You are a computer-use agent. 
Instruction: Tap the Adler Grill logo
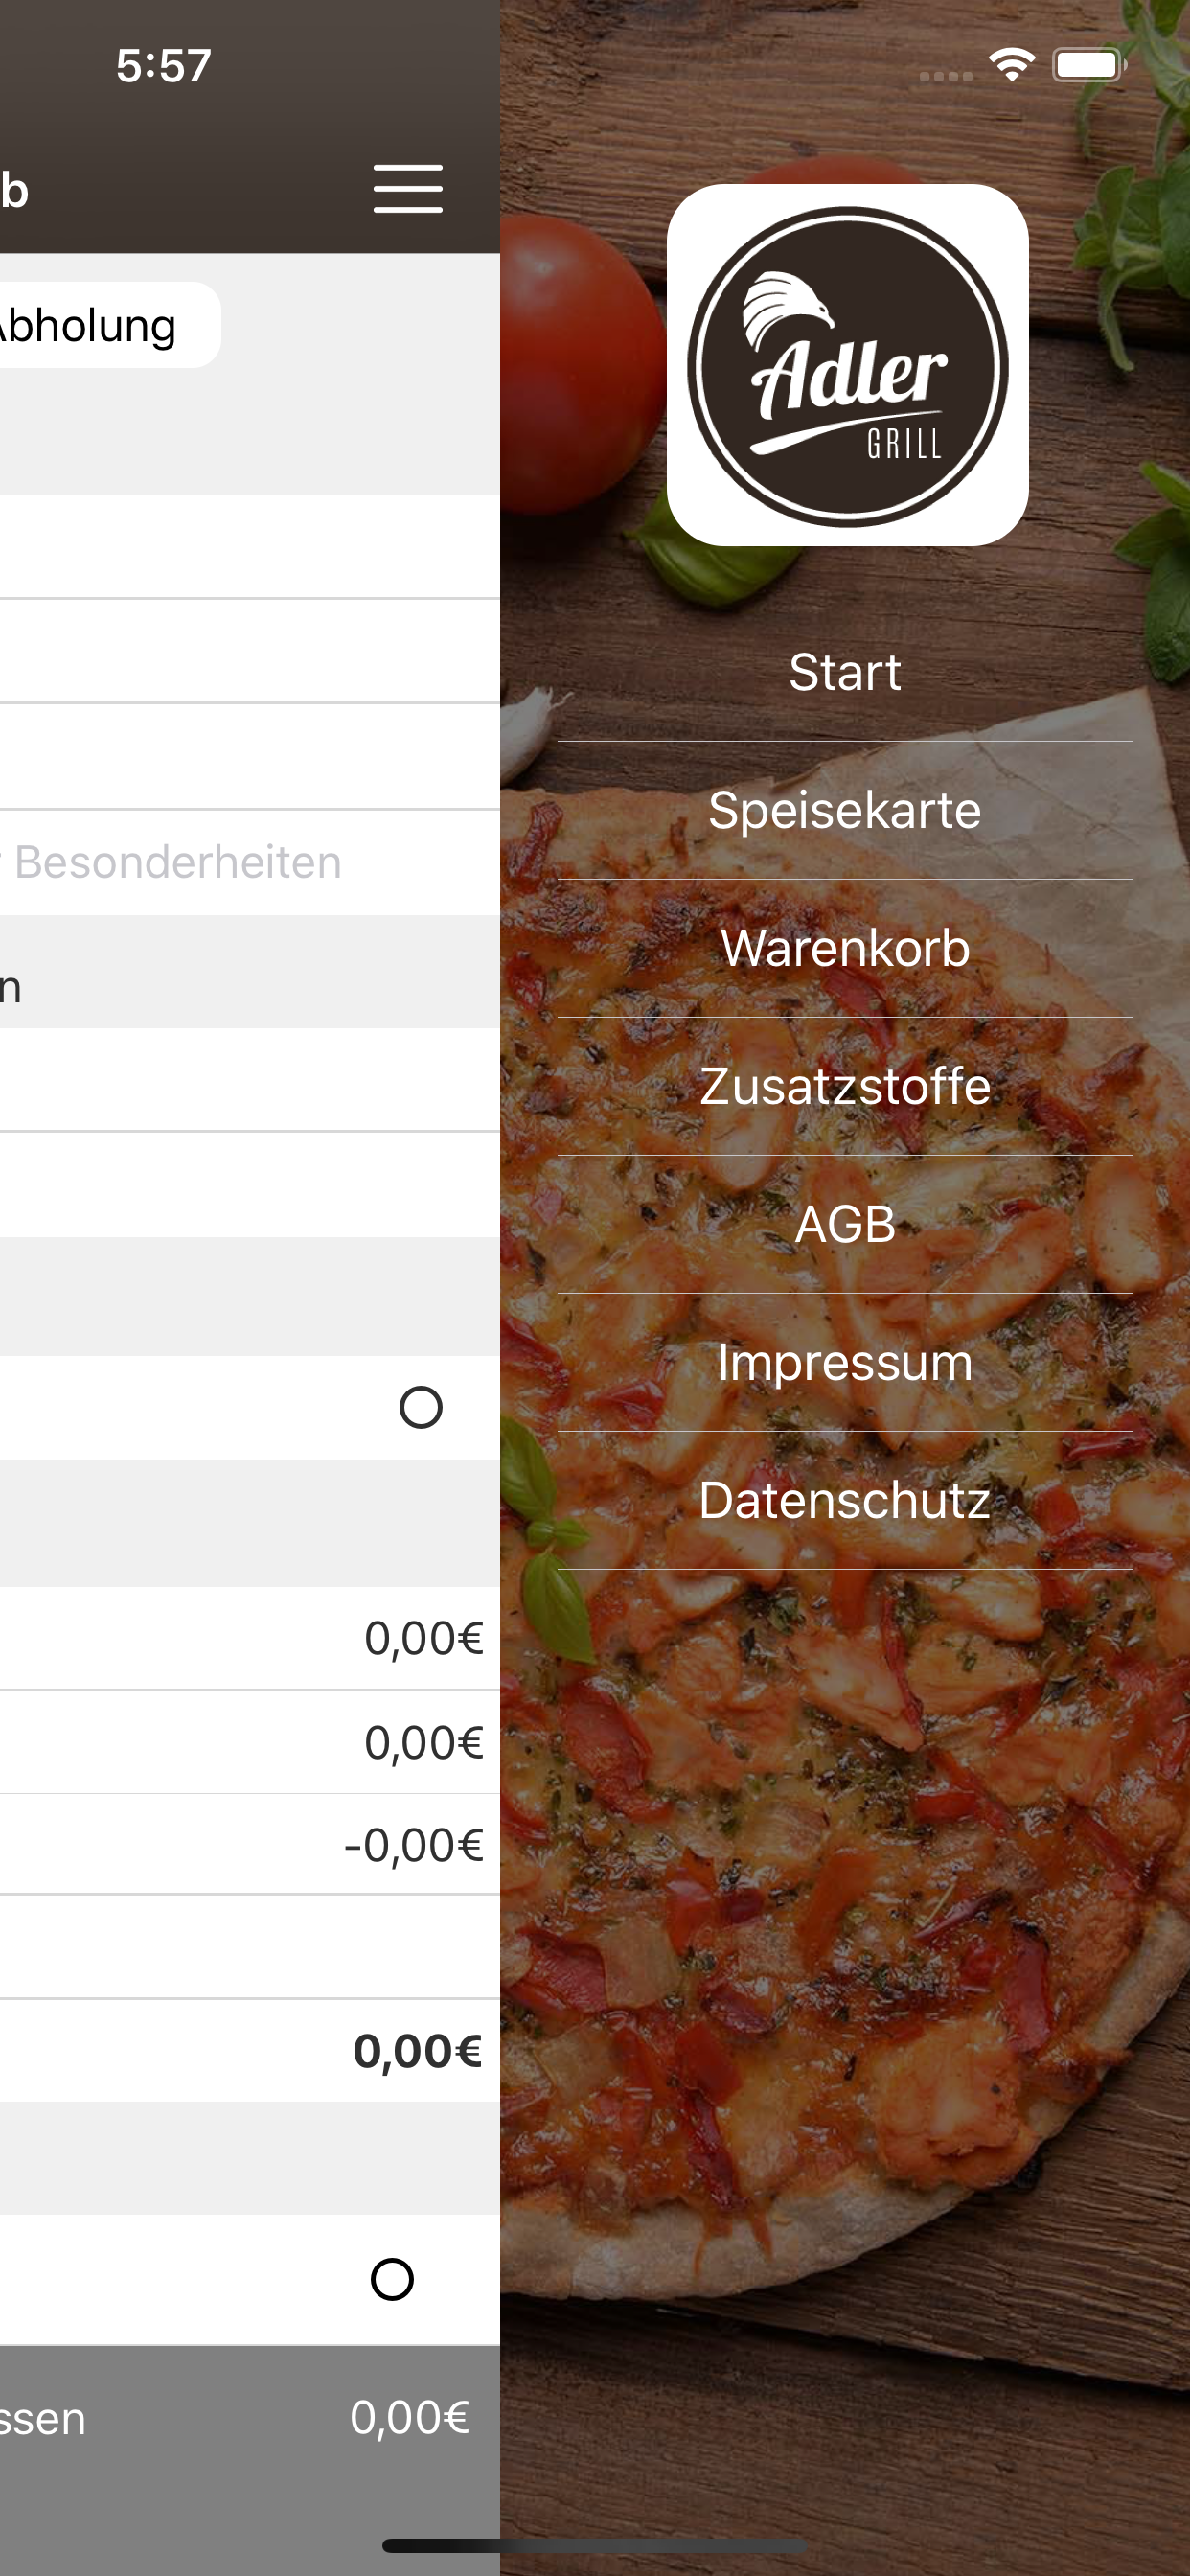[x=847, y=365]
